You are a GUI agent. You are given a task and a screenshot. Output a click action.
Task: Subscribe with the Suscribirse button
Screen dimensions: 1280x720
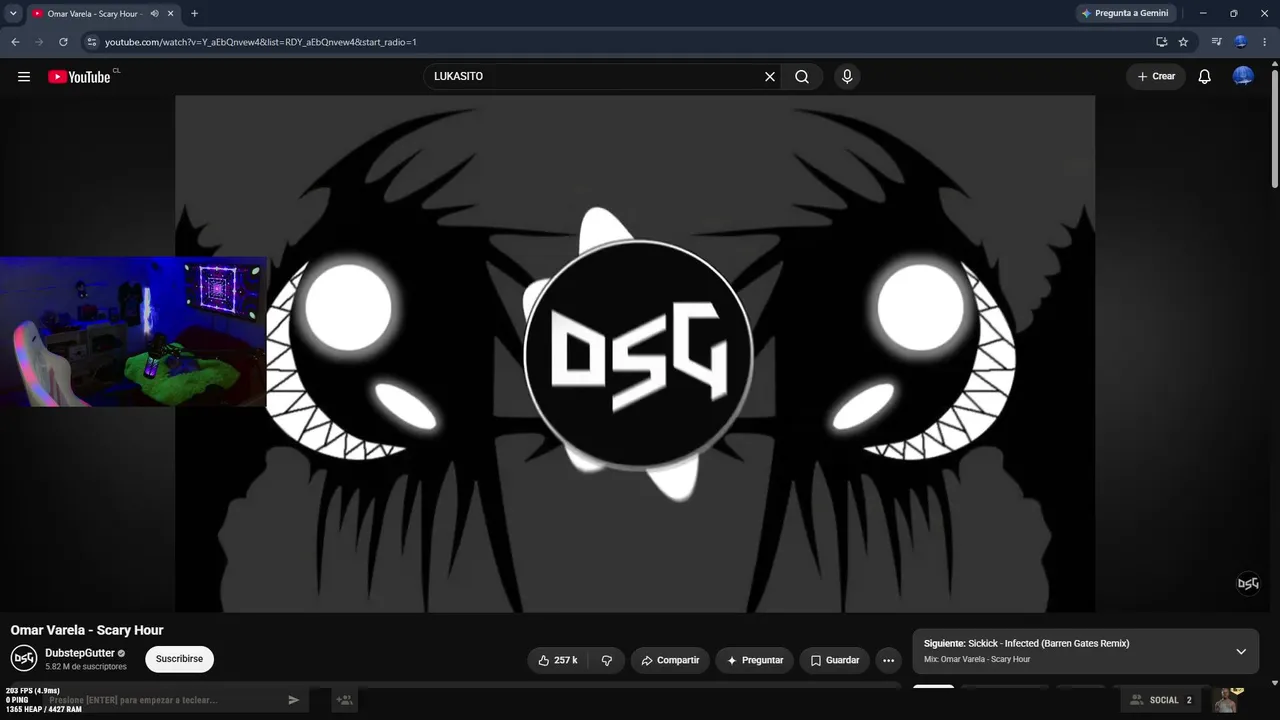coord(179,660)
